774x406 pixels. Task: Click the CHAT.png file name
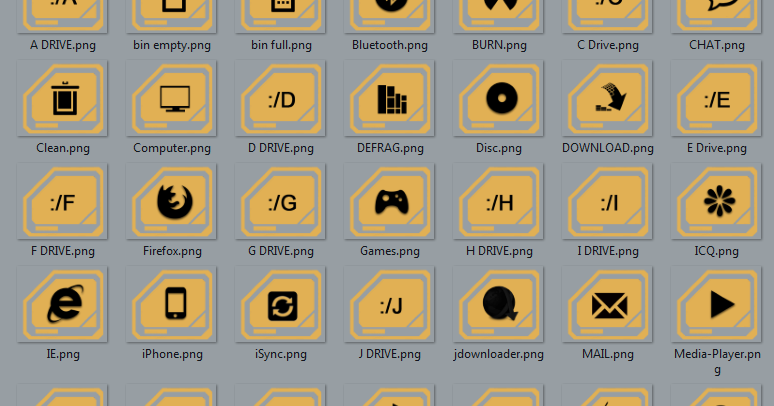pyautogui.click(x=717, y=45)
